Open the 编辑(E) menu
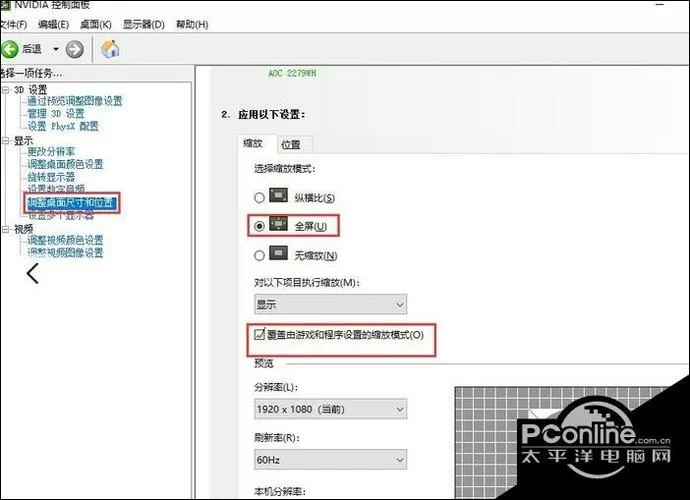Viewport: 690px width, 500px height. point(53,25)
